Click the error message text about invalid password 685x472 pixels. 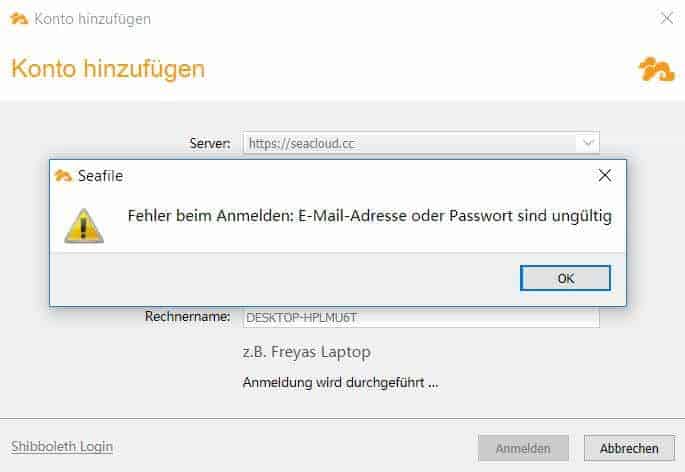point(370,216)
